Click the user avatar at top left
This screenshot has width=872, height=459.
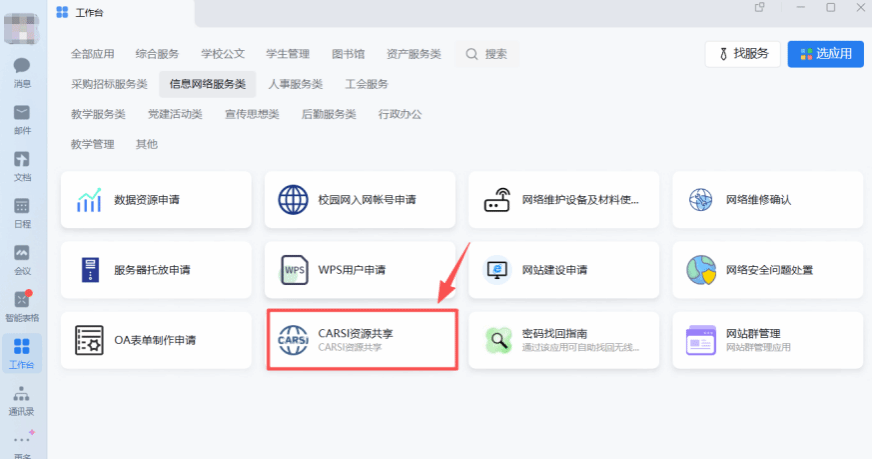click(22, 27)
